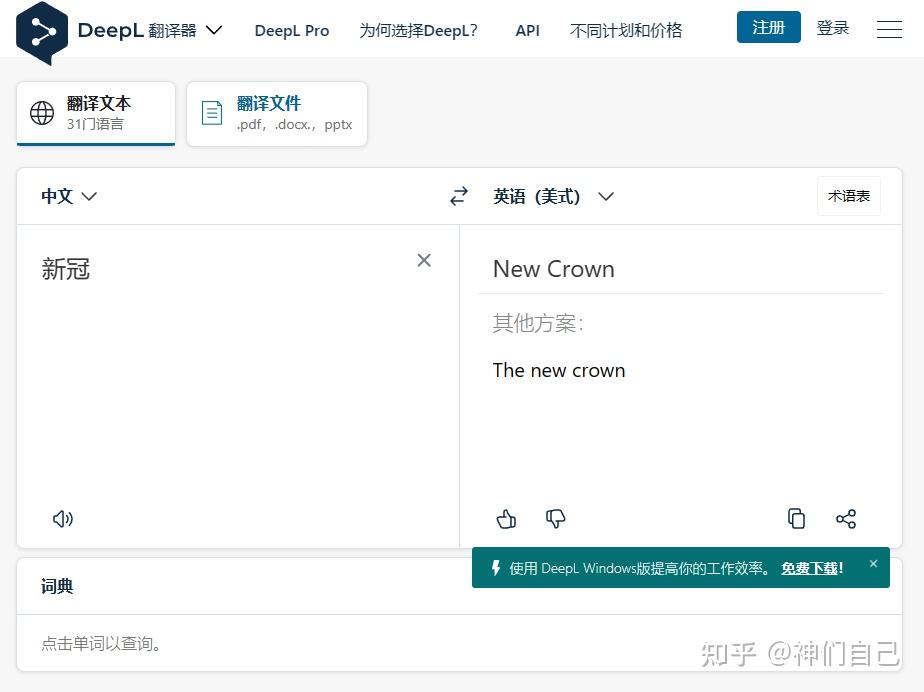Image resolution: width=924 pixels, height=692 pixels.
Task: Give thumbs up feedback on the translation
Action: 506,519
